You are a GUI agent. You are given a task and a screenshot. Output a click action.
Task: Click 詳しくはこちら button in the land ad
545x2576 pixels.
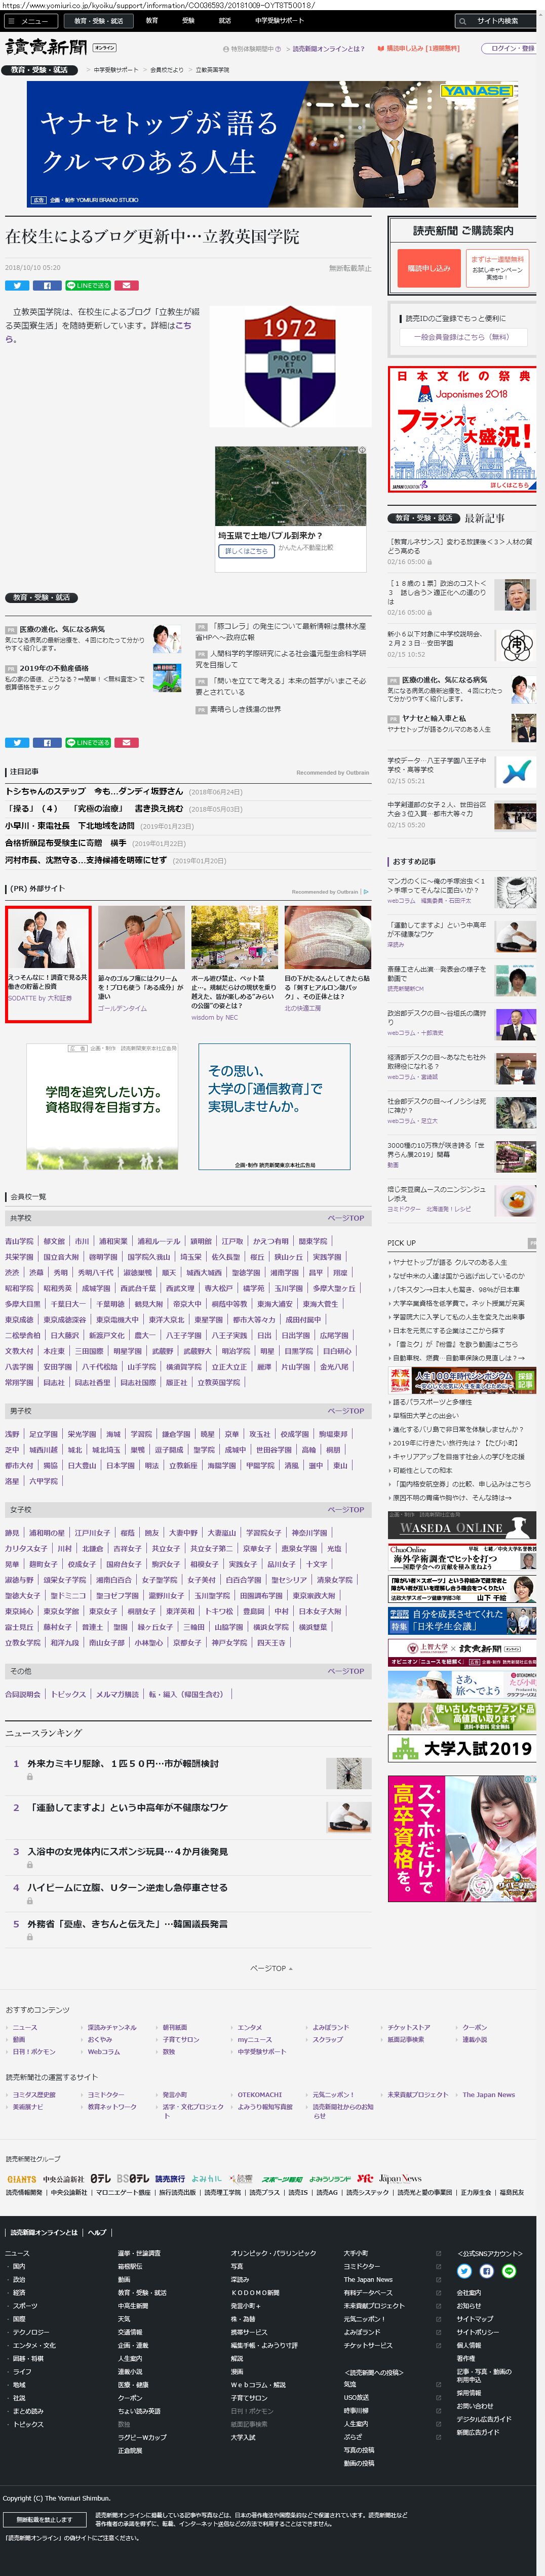(246, 551)
